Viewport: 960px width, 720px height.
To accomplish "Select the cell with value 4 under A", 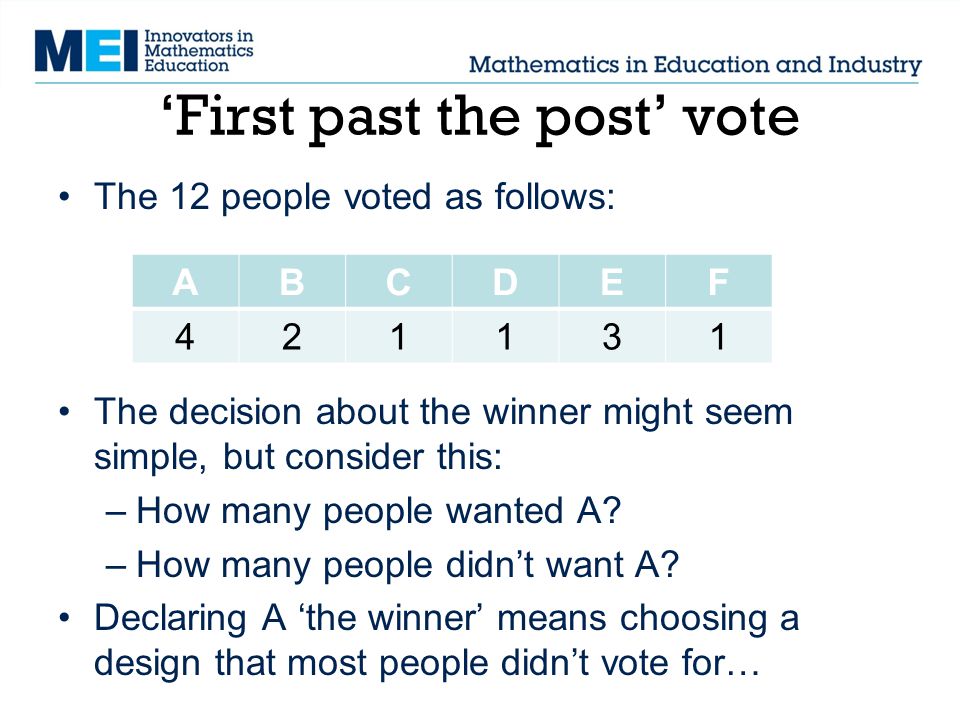I will click(186, 336).
